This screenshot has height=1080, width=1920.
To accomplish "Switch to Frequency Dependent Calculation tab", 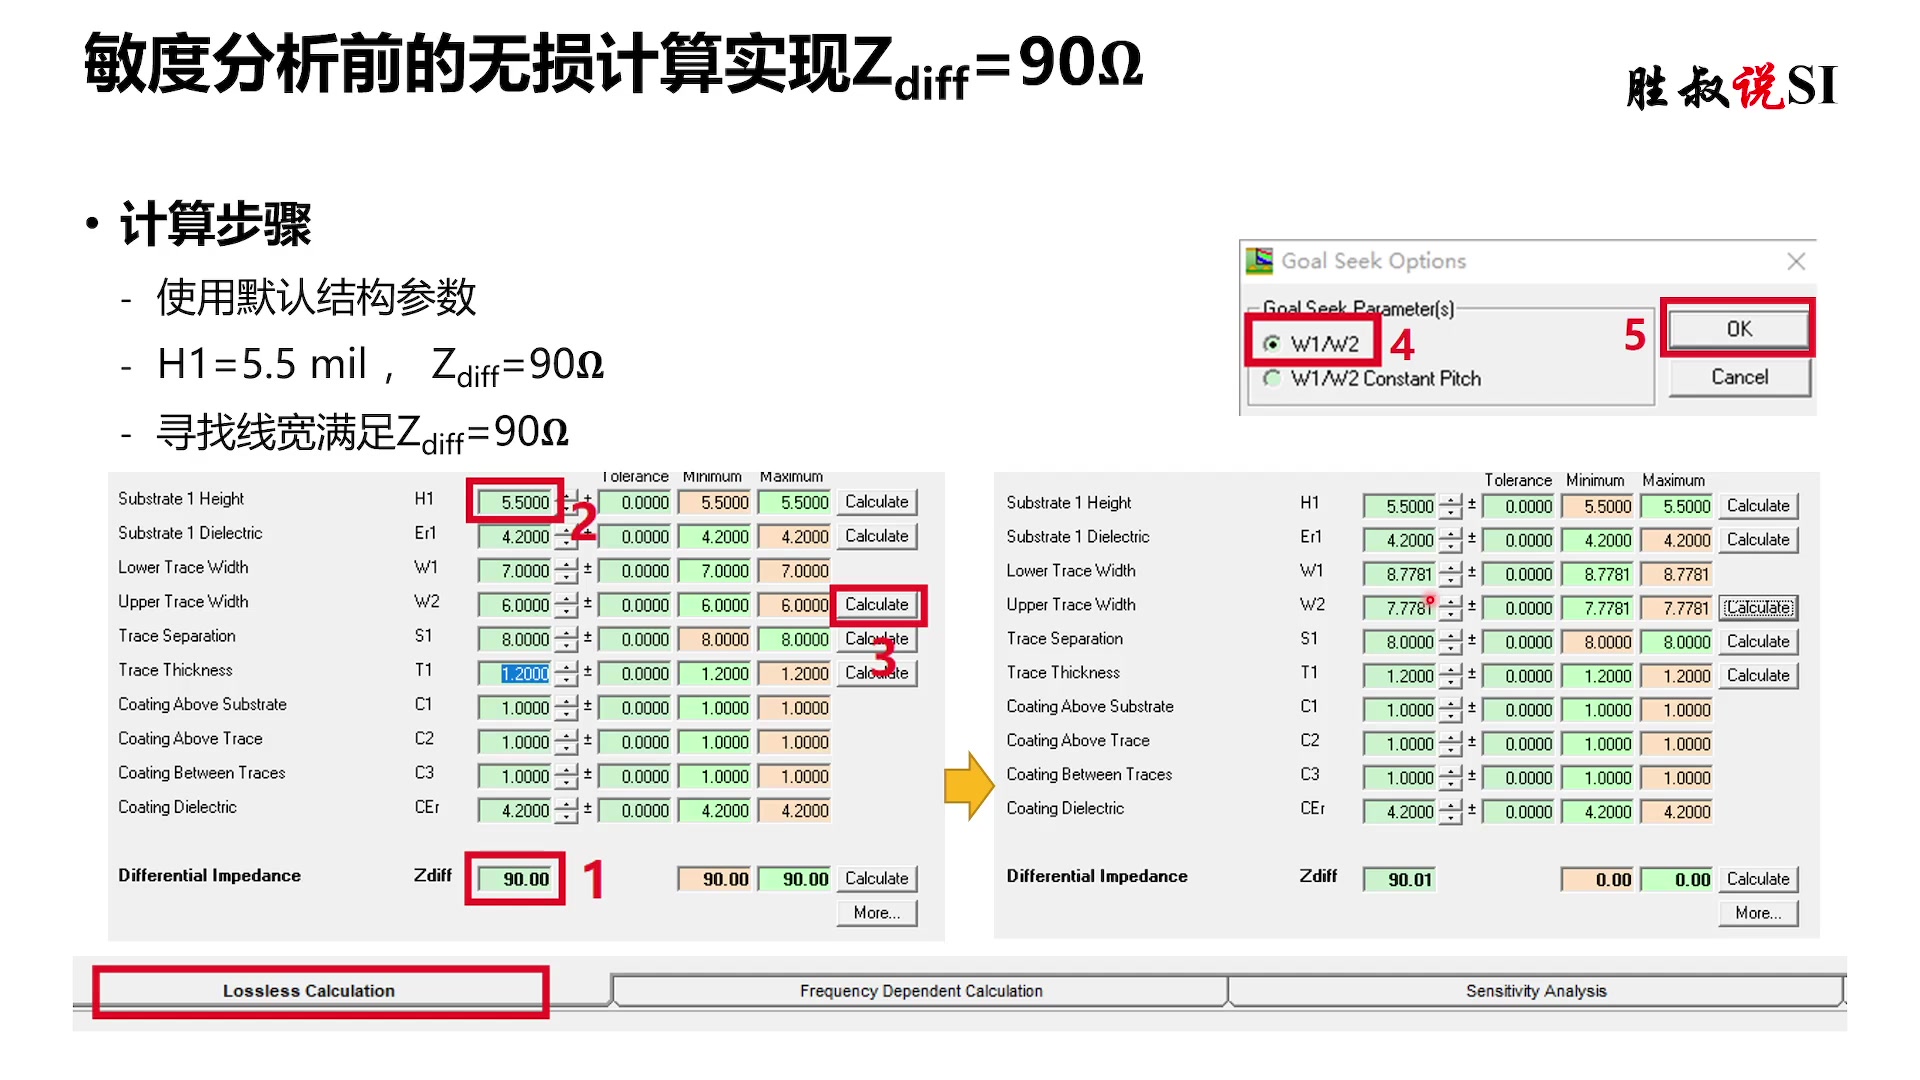I will click(x=920, y=990).
